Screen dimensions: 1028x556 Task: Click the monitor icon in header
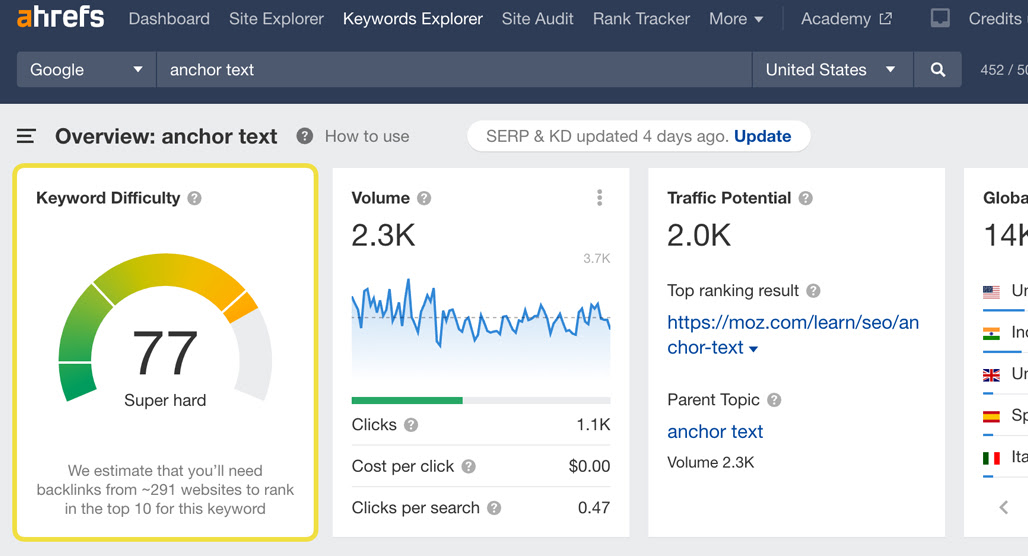coord(940,18)
